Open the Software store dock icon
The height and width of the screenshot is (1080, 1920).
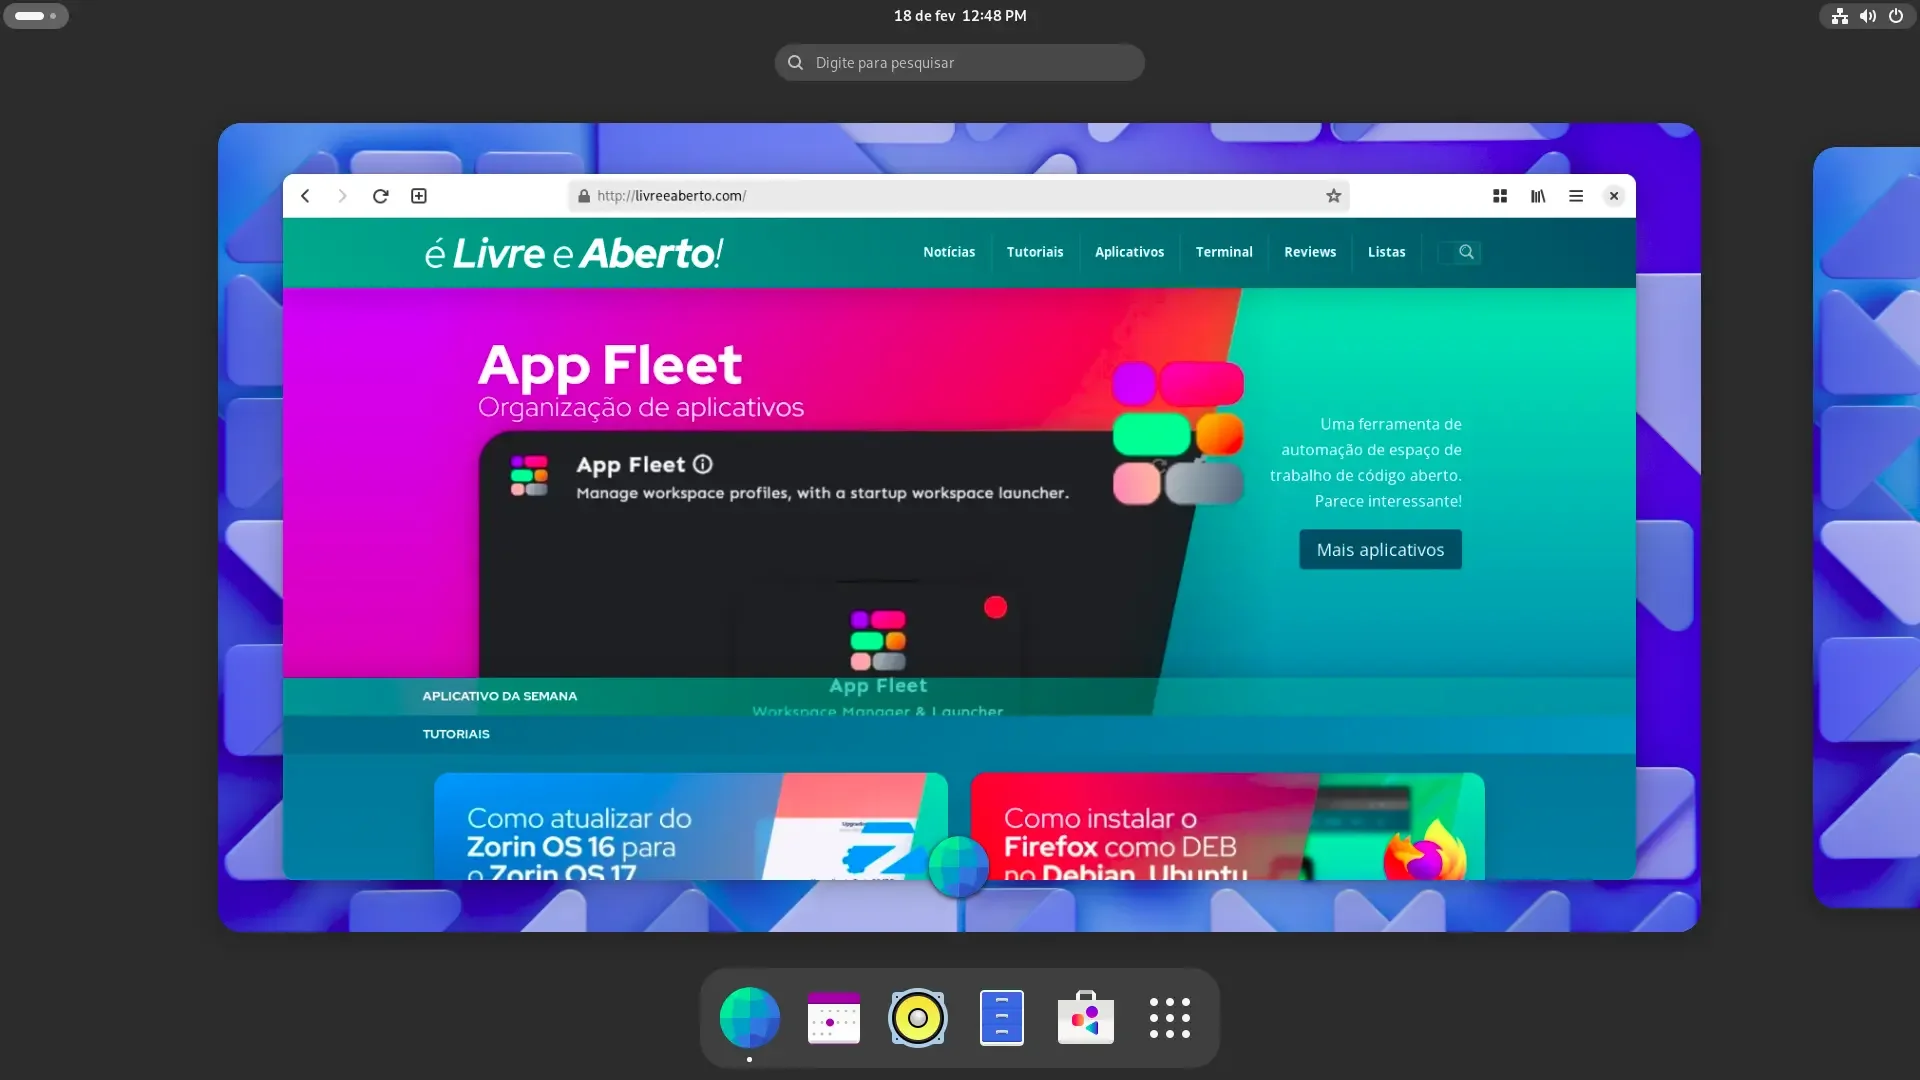tap(1085, 1018)
